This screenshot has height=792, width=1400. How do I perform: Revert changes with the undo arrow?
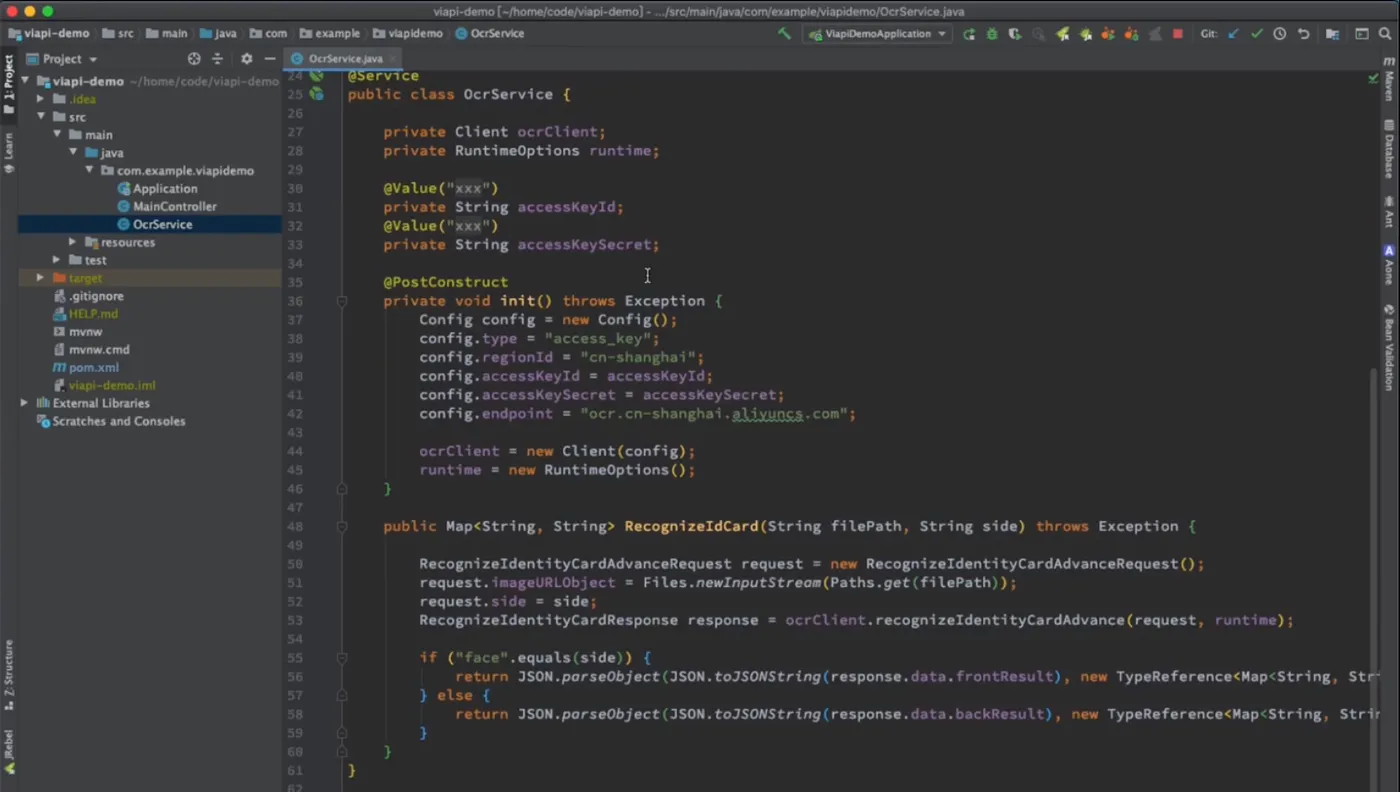click(x=1303, y=33)
